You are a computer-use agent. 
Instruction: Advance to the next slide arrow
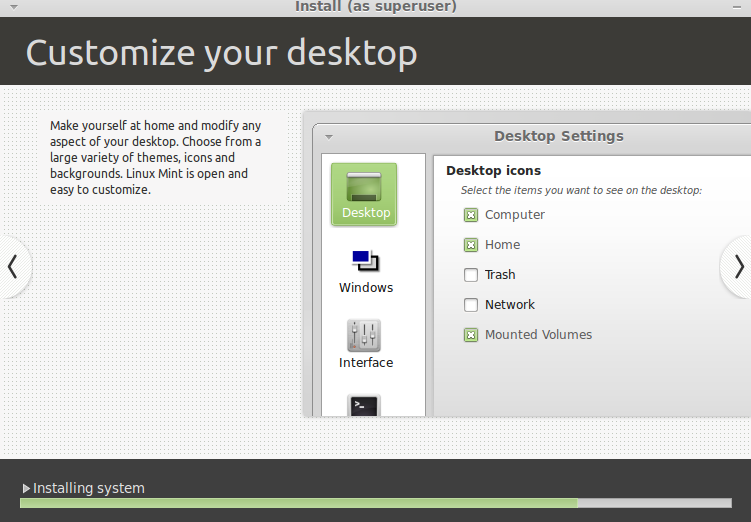(738, 267)
